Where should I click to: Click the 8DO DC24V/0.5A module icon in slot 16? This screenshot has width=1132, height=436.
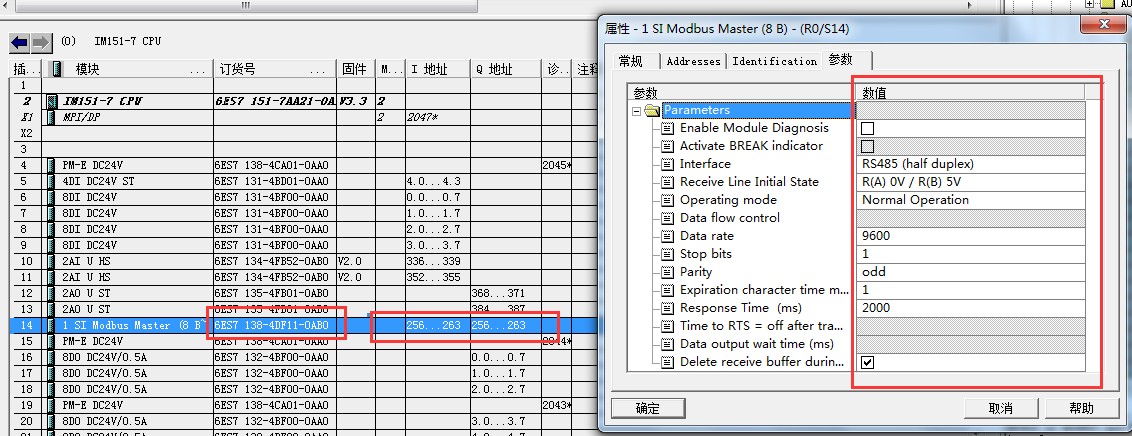[x=51, y=357]
